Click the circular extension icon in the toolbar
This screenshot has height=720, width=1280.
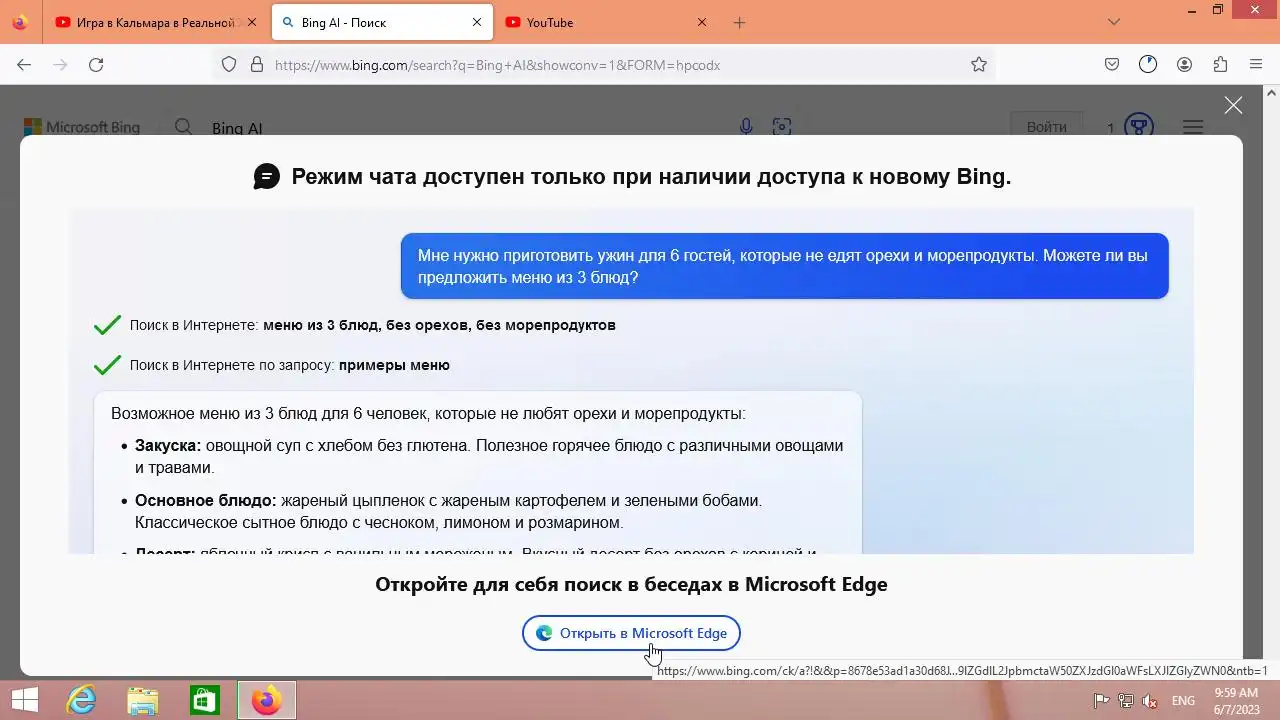pos(1148,64)
